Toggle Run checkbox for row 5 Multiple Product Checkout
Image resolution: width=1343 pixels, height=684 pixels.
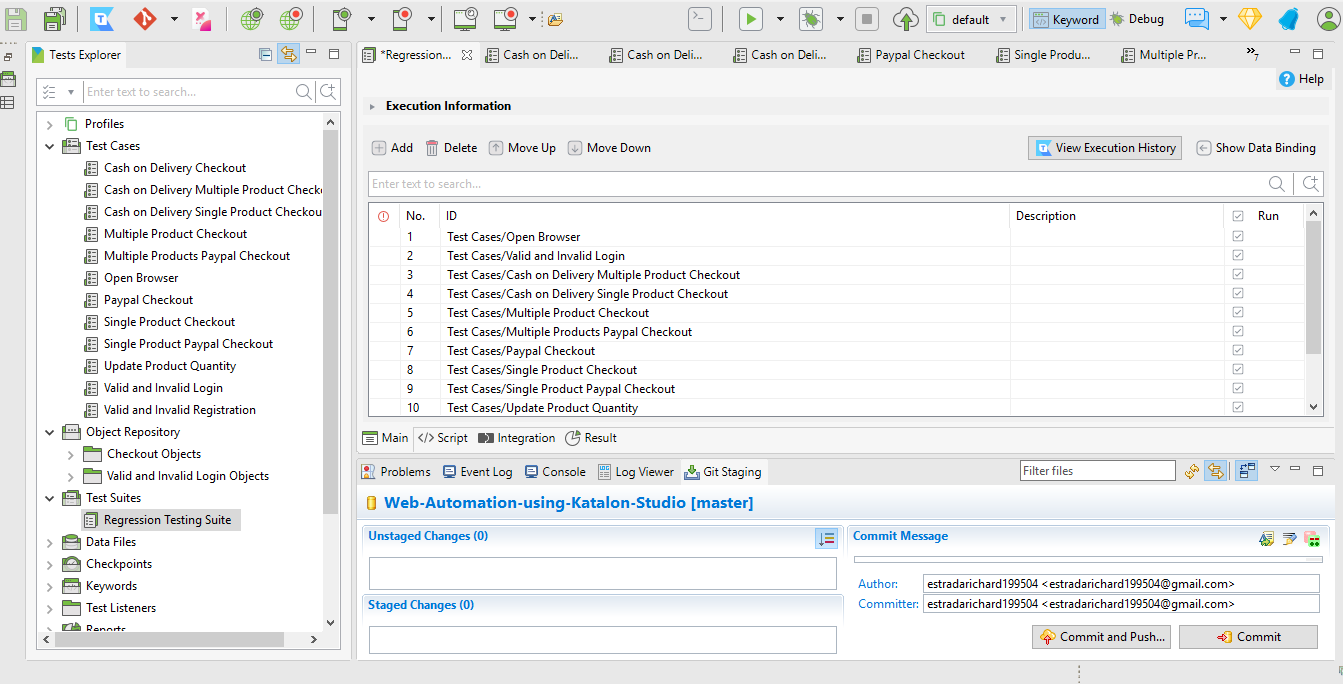[x=1238, y=313]
